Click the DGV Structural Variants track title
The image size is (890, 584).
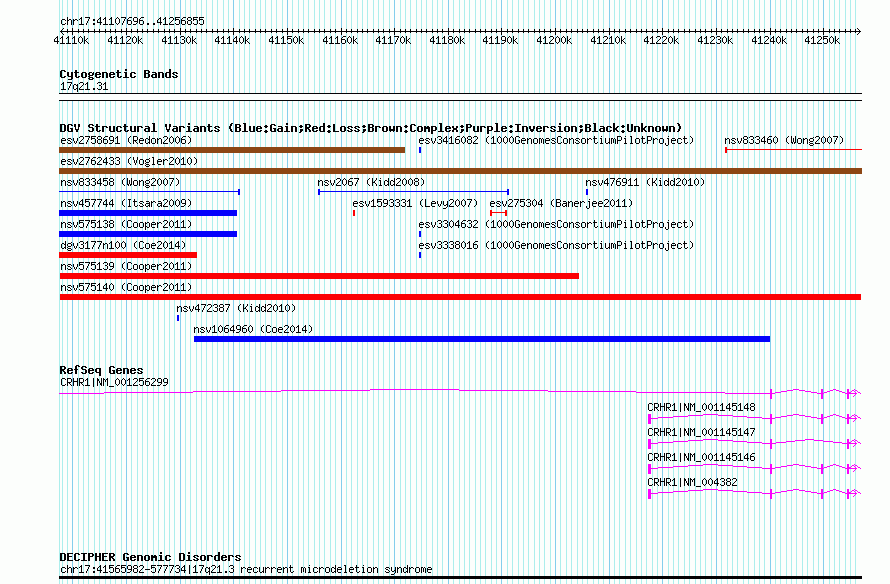(x=371, y=128)
